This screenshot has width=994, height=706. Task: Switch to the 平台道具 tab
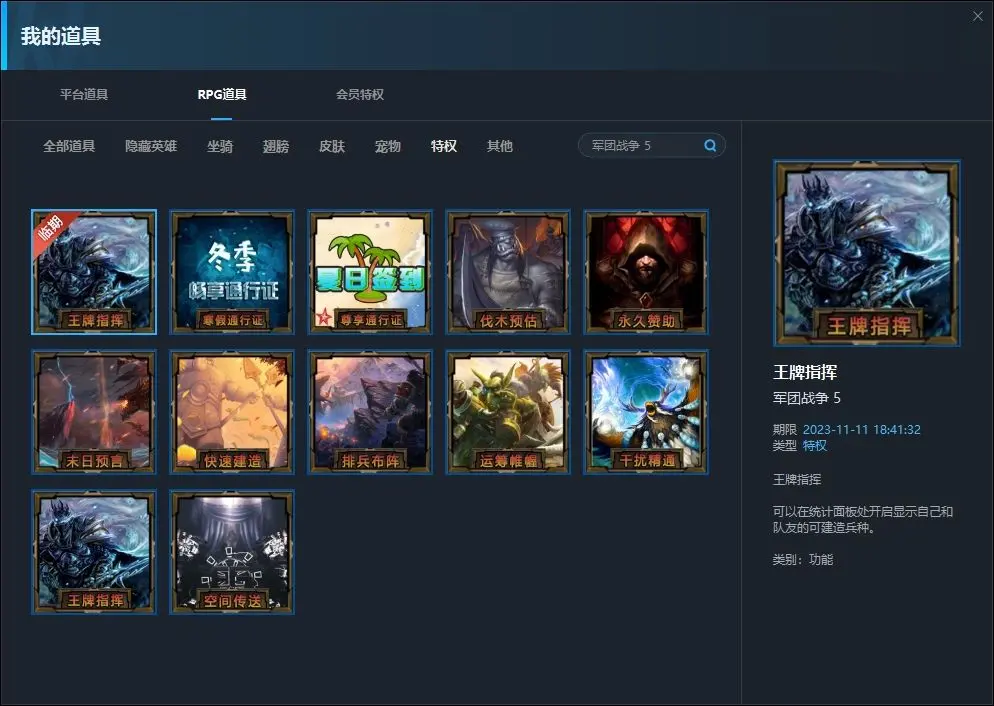point(84,94)
